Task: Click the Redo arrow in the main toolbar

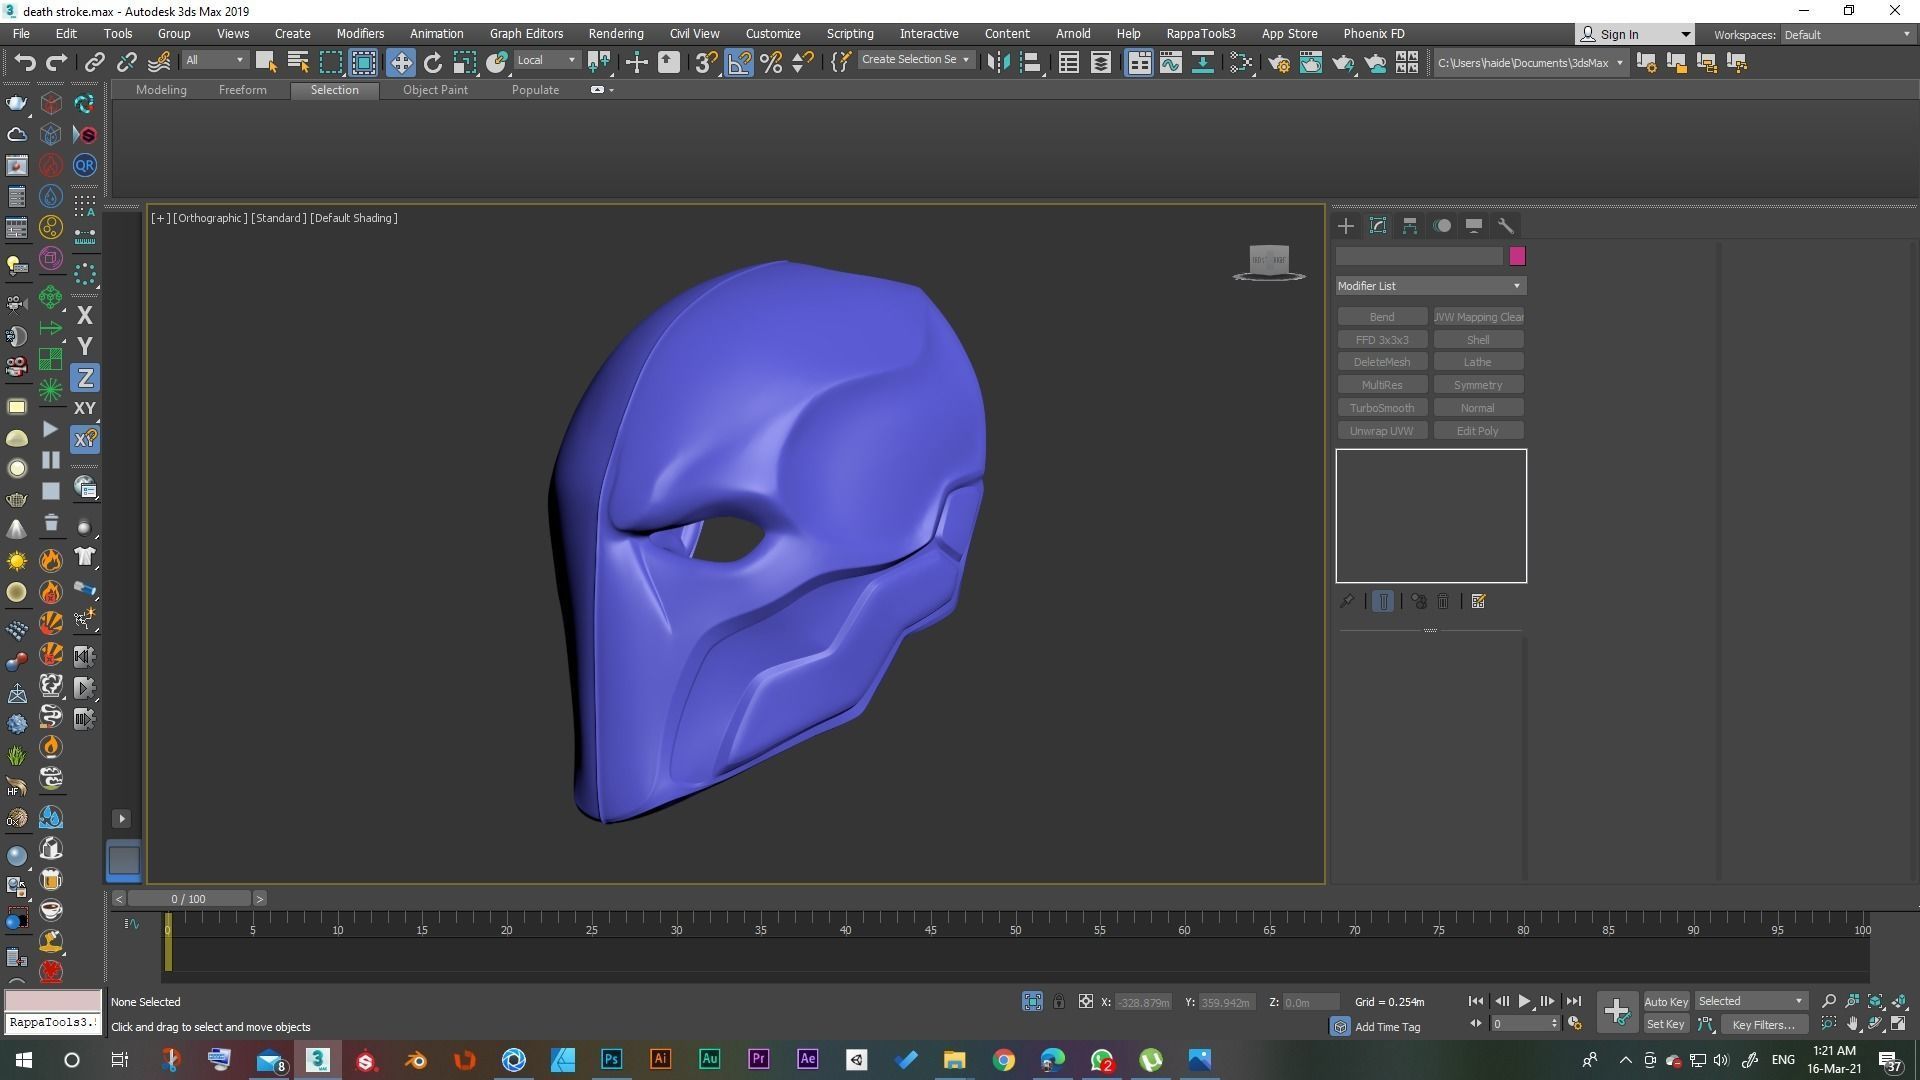Action: tap(57, 63)
